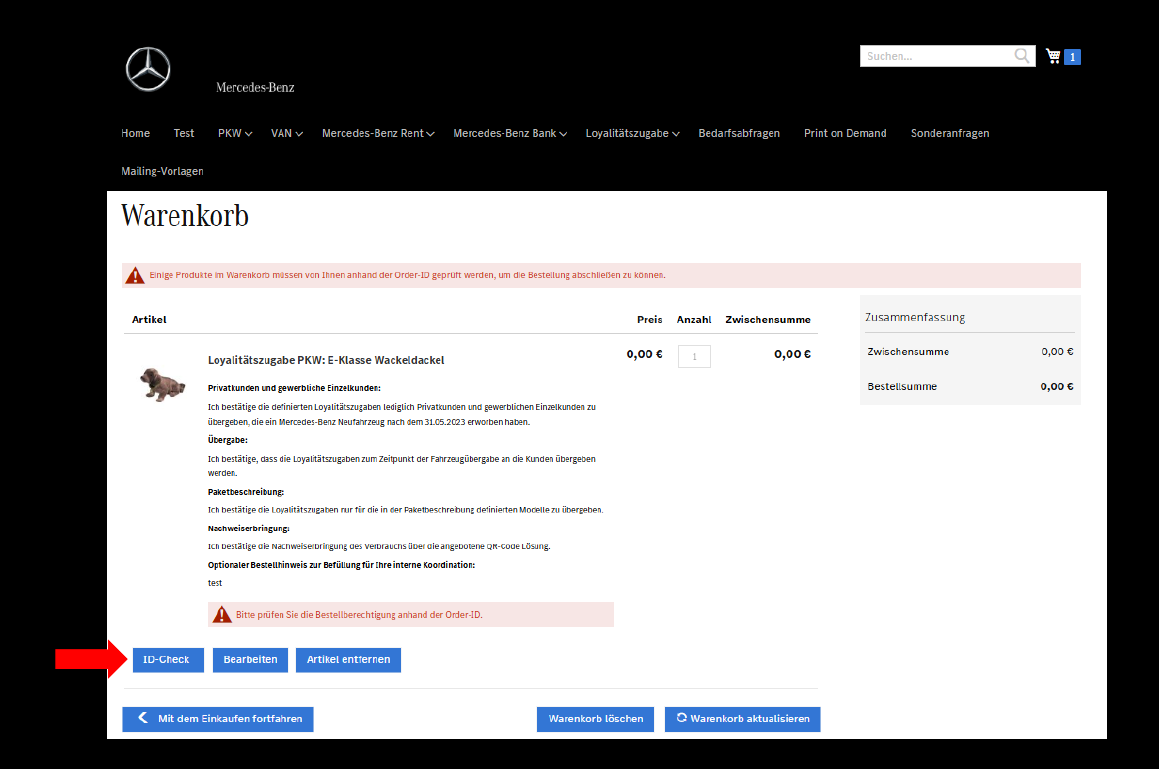Click the warning triangle beside Order-ID notice
The image size is (1159, 769).
[222, 614]
